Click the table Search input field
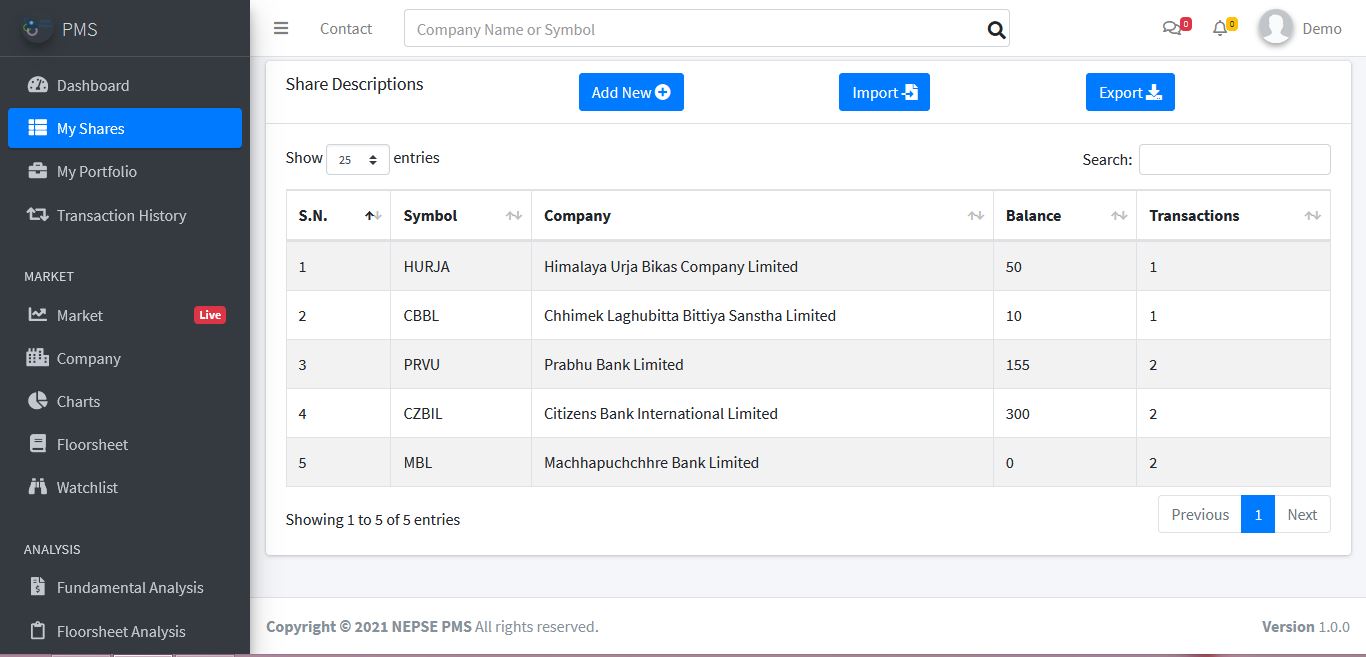 (x=1234, y=160)
